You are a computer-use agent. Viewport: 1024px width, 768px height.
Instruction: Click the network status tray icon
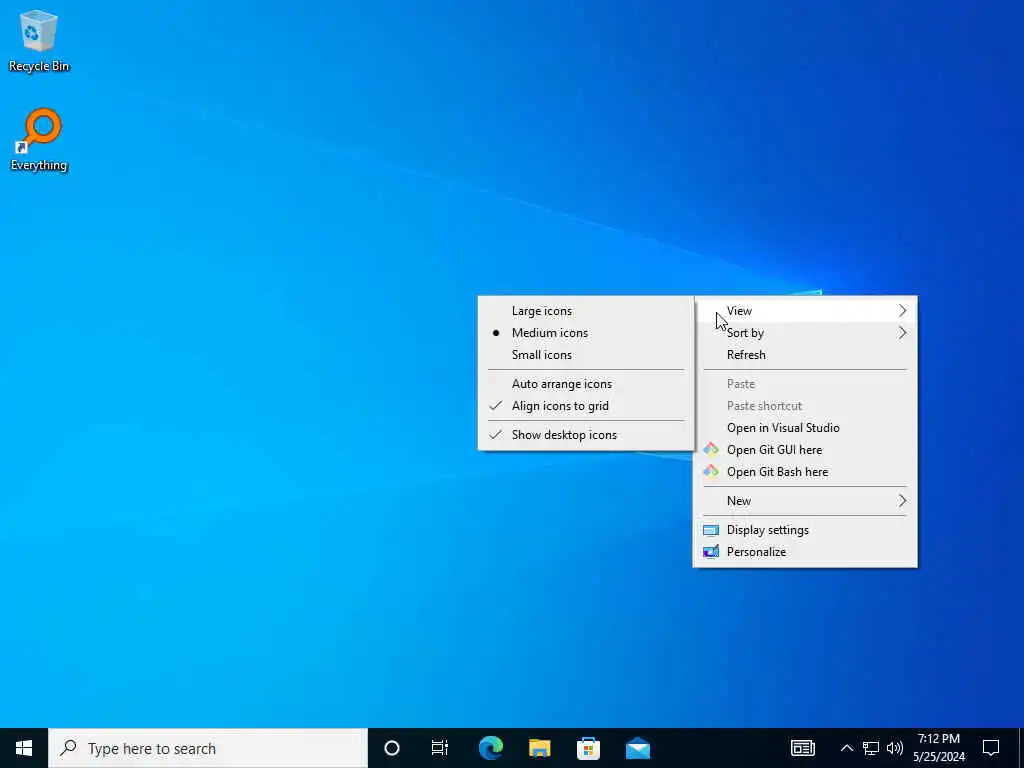click(x=871, y=748)
